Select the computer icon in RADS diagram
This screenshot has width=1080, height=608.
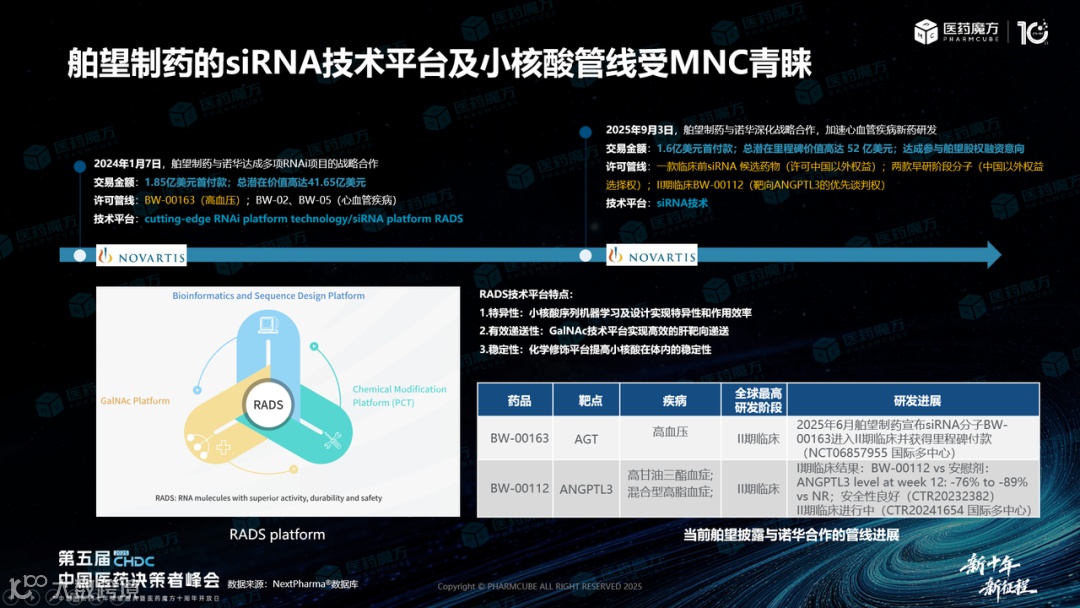pos(268,324)
